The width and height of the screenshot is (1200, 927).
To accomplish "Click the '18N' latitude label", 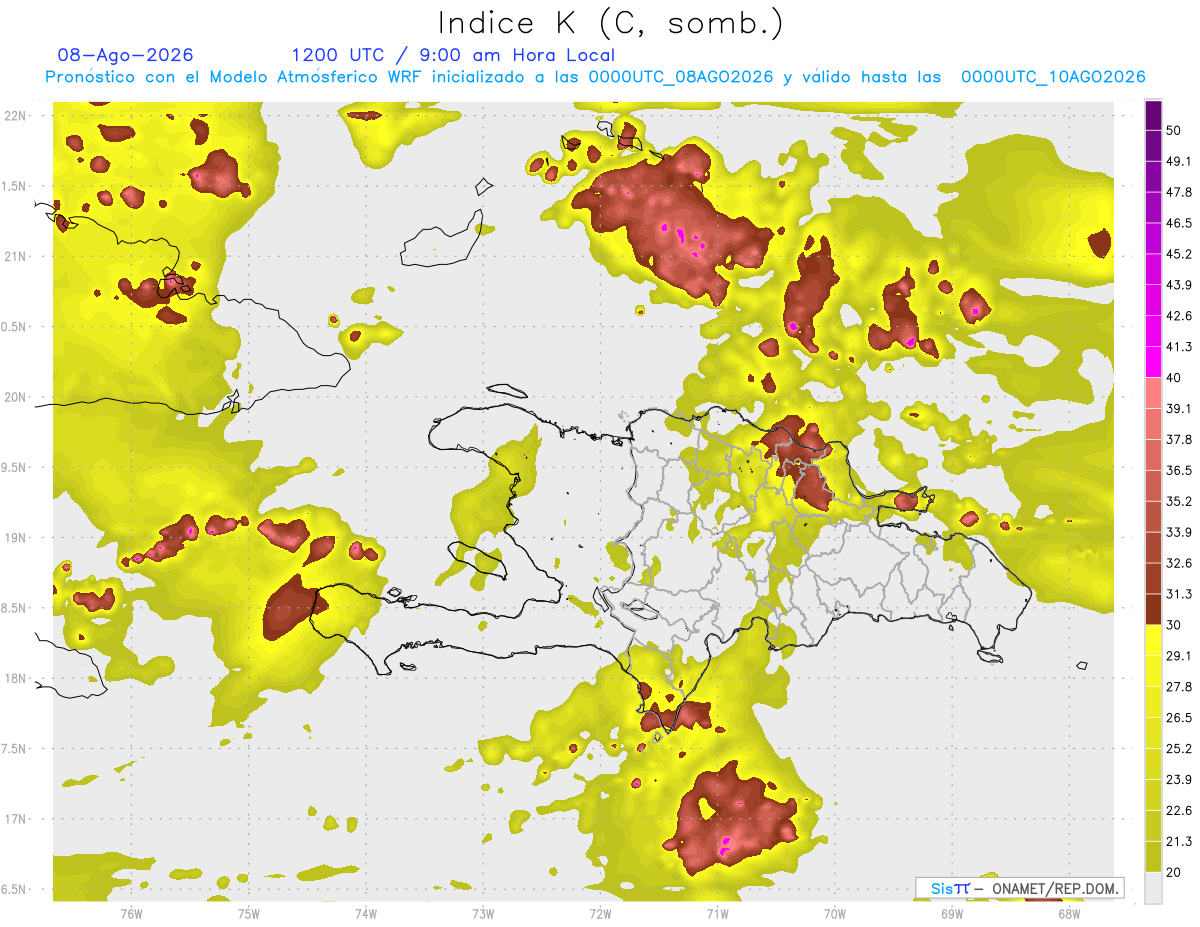I will pos(15,678).
